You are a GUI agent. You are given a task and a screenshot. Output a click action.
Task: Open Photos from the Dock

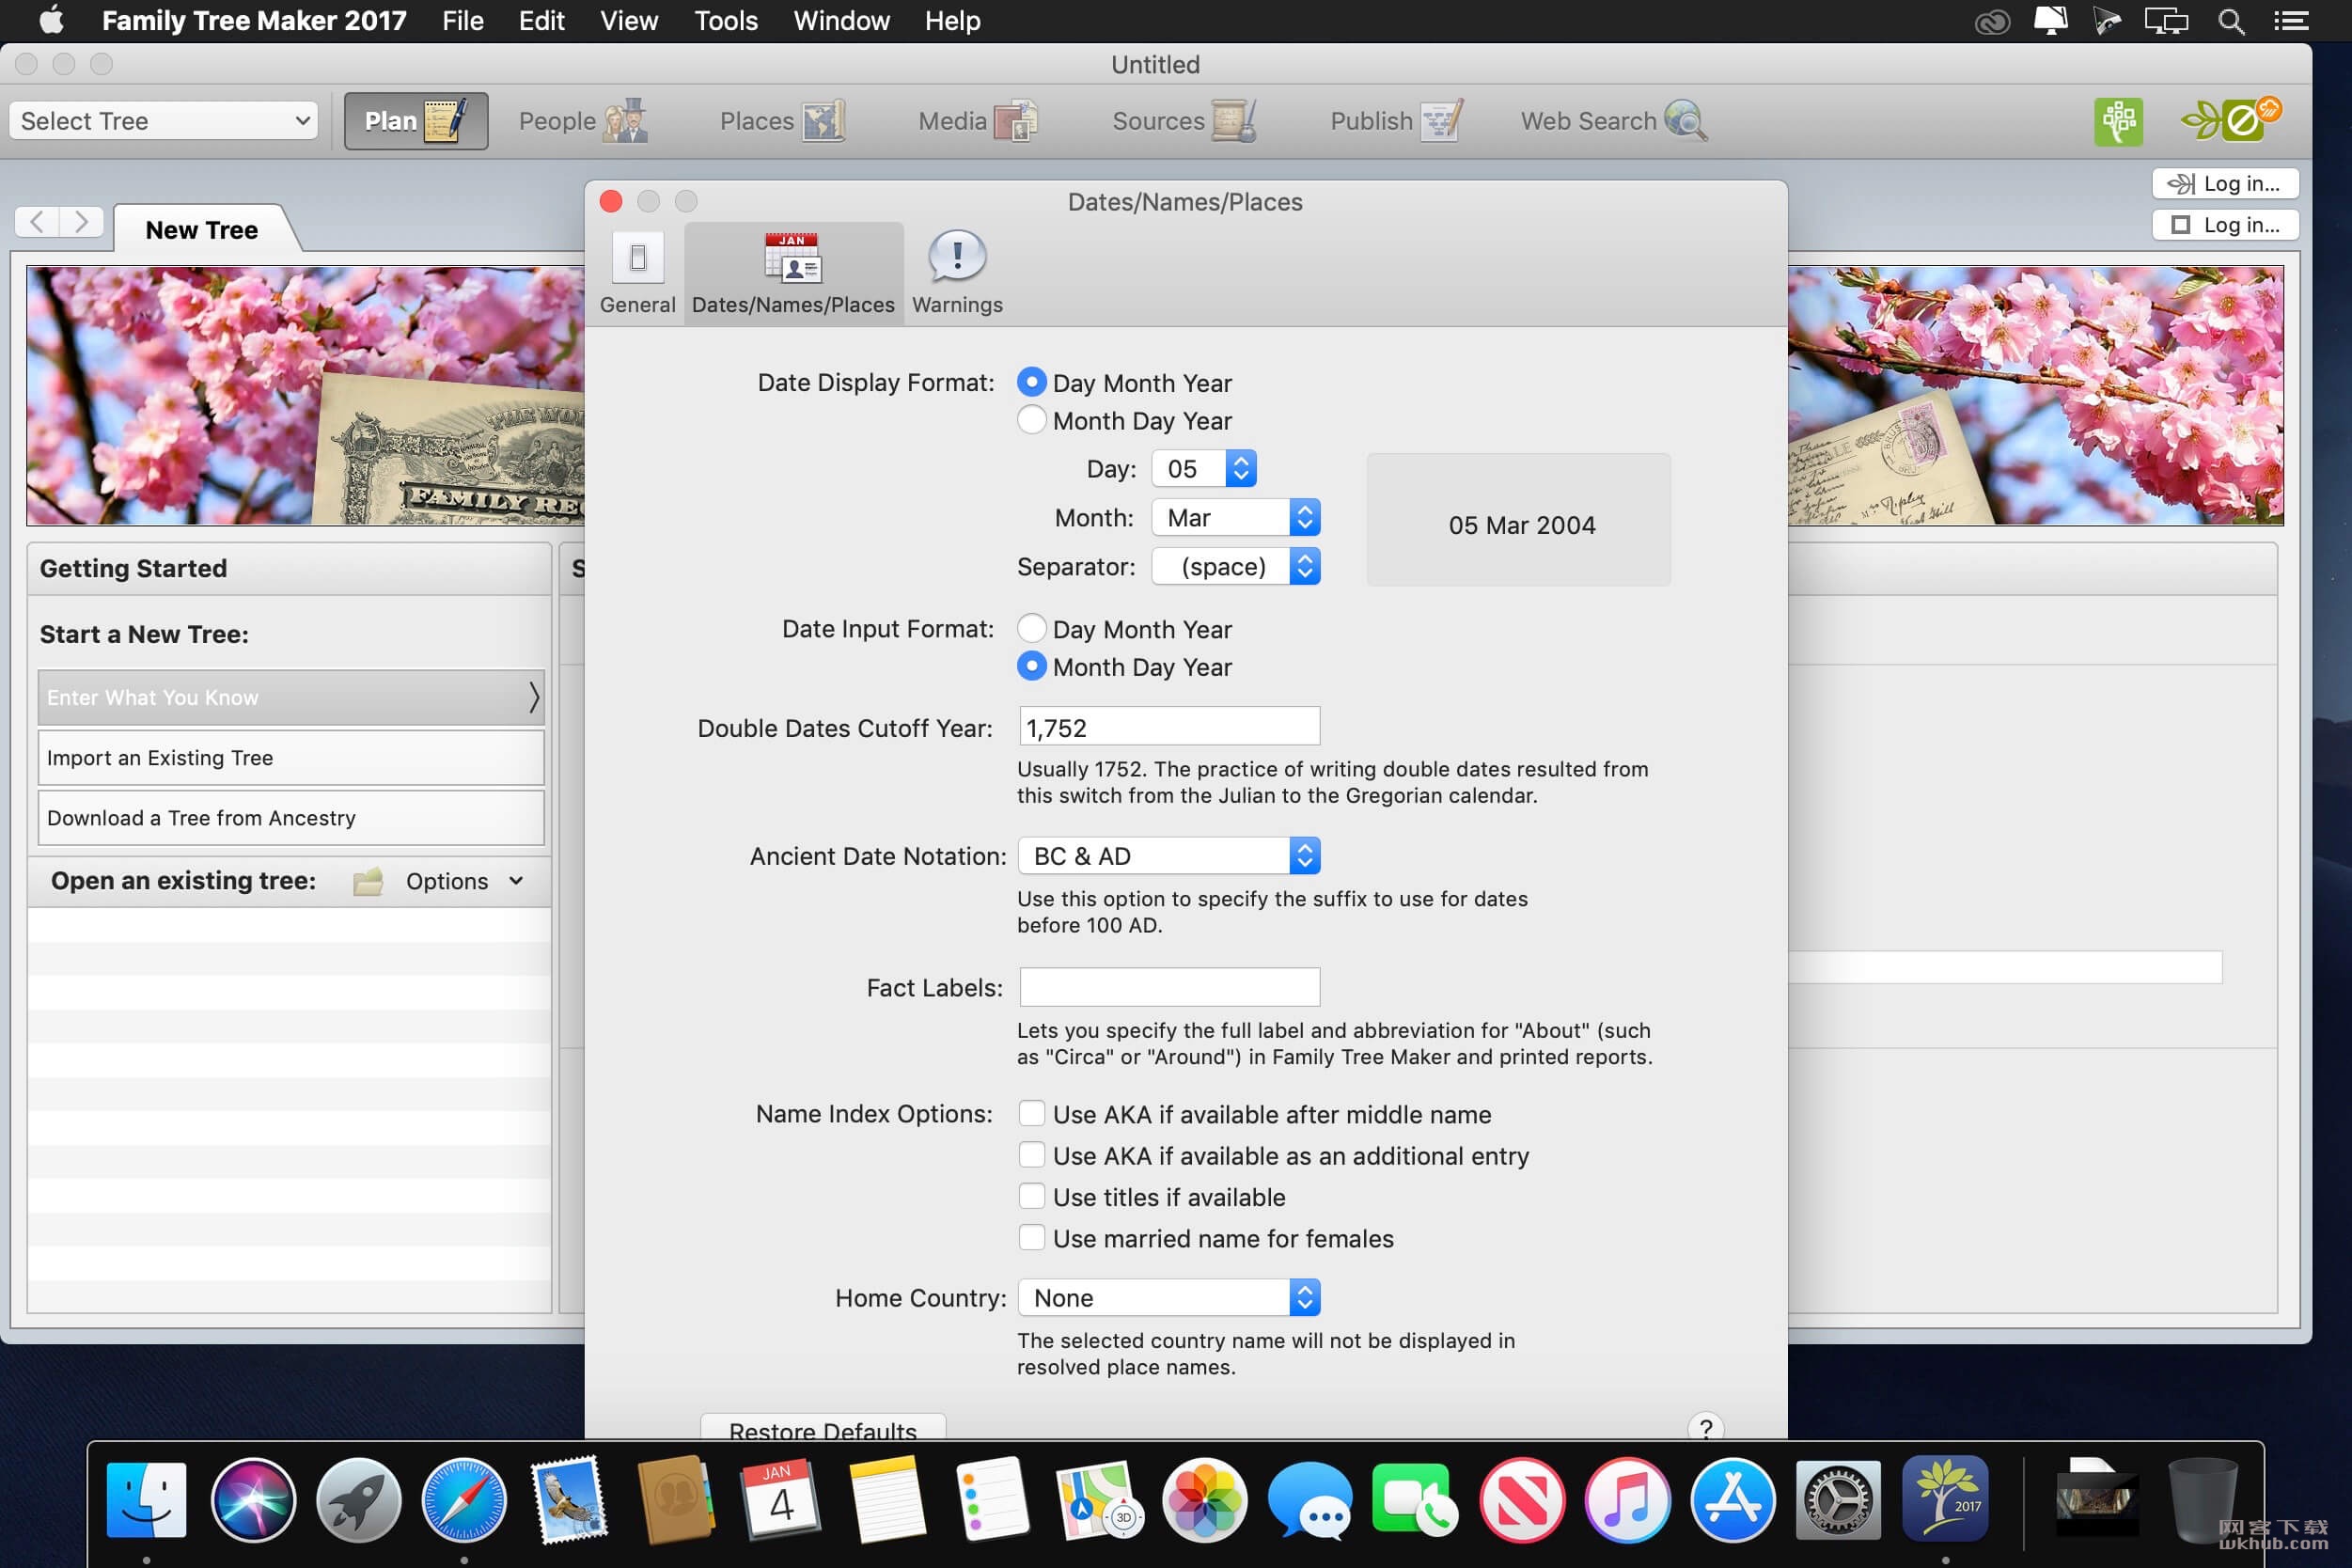coord(1204,1500)
